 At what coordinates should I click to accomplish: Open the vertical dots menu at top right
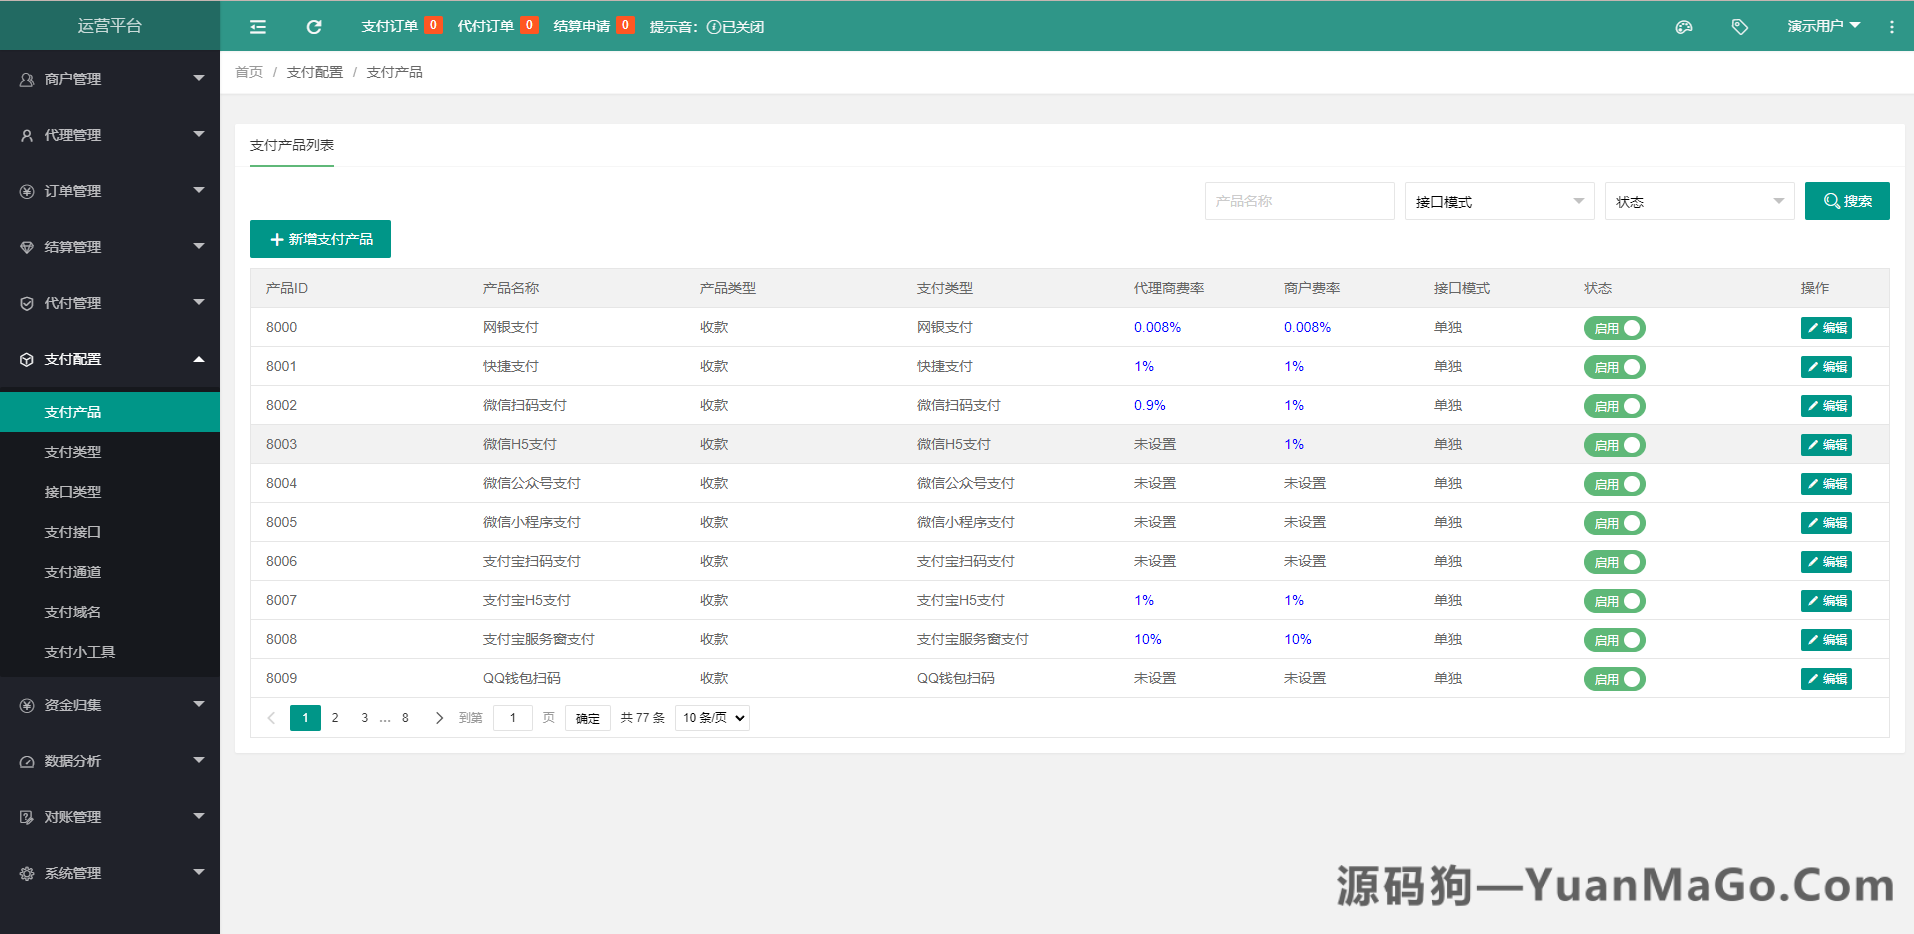click(x=1891, y=26)
